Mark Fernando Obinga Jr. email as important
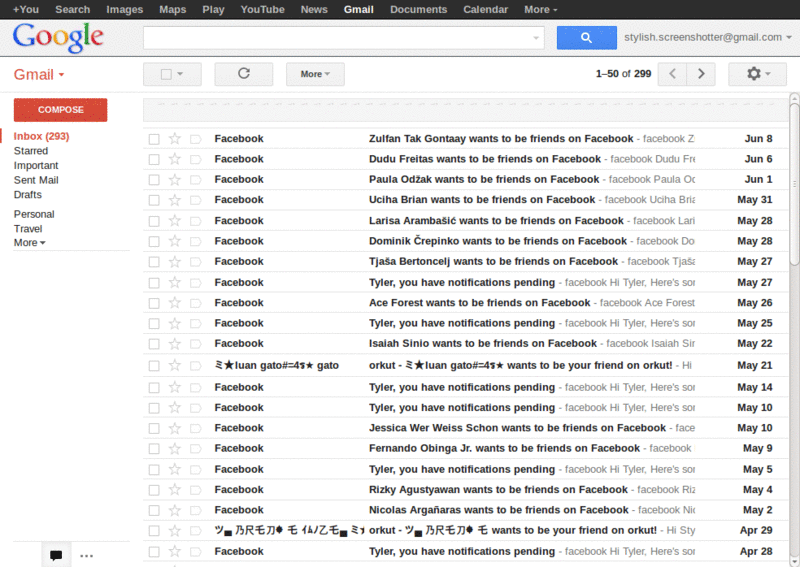 (x=195, y=449)
